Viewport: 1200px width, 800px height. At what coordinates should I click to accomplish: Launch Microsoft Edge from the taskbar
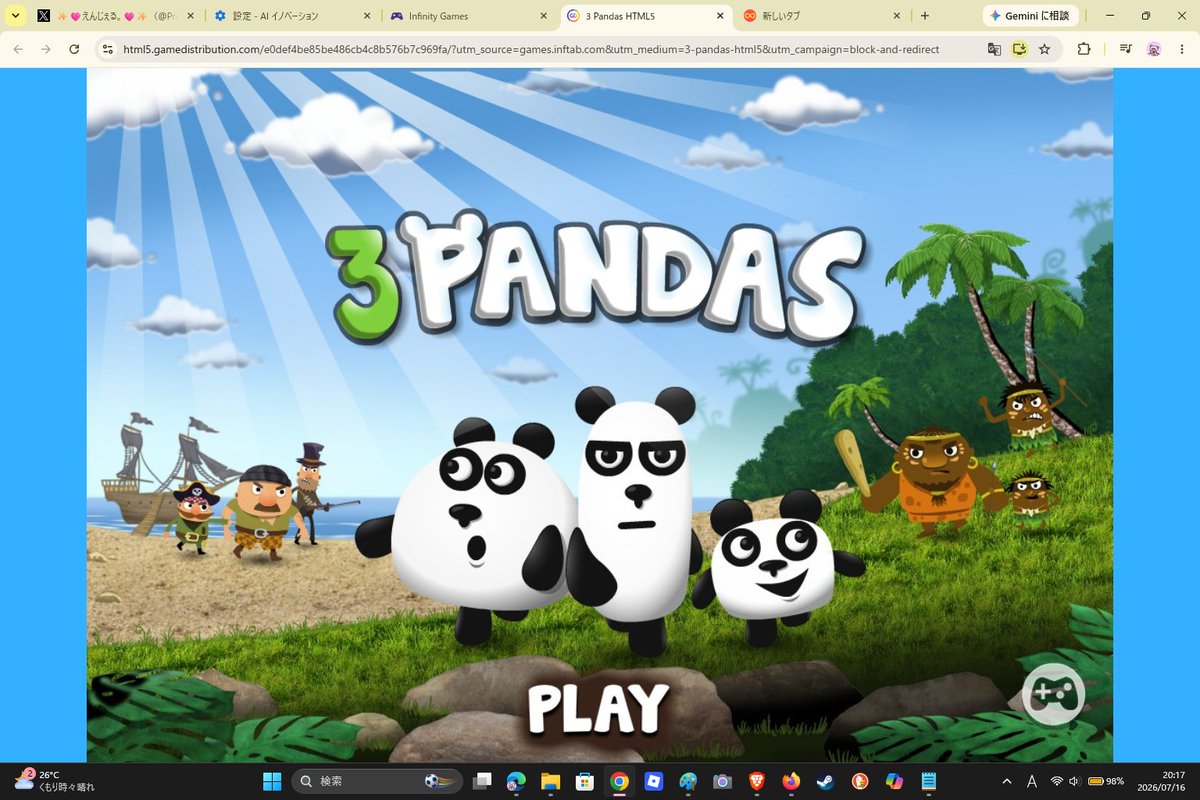pos(516,781)
